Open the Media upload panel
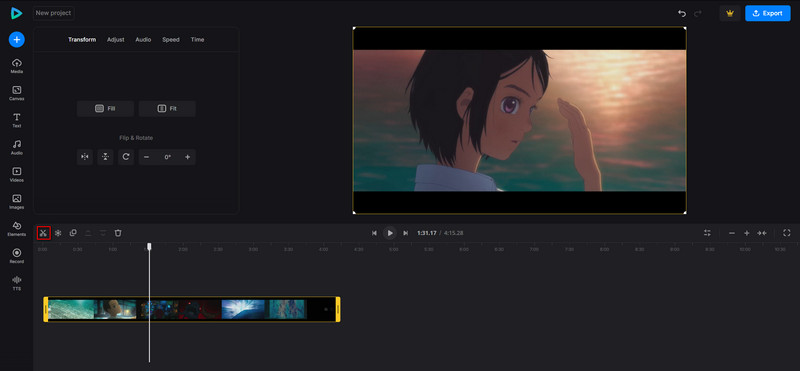Screen dimensions: 800x371 point(17,66)
